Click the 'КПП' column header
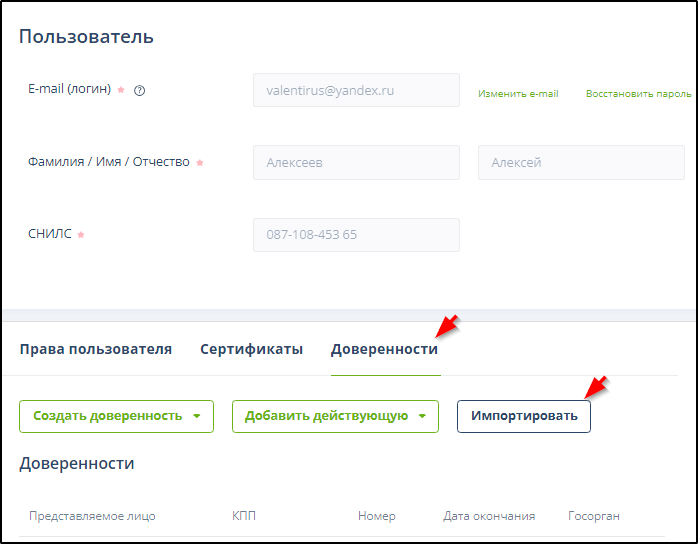The image size is (698, 544). click(245, 516)
